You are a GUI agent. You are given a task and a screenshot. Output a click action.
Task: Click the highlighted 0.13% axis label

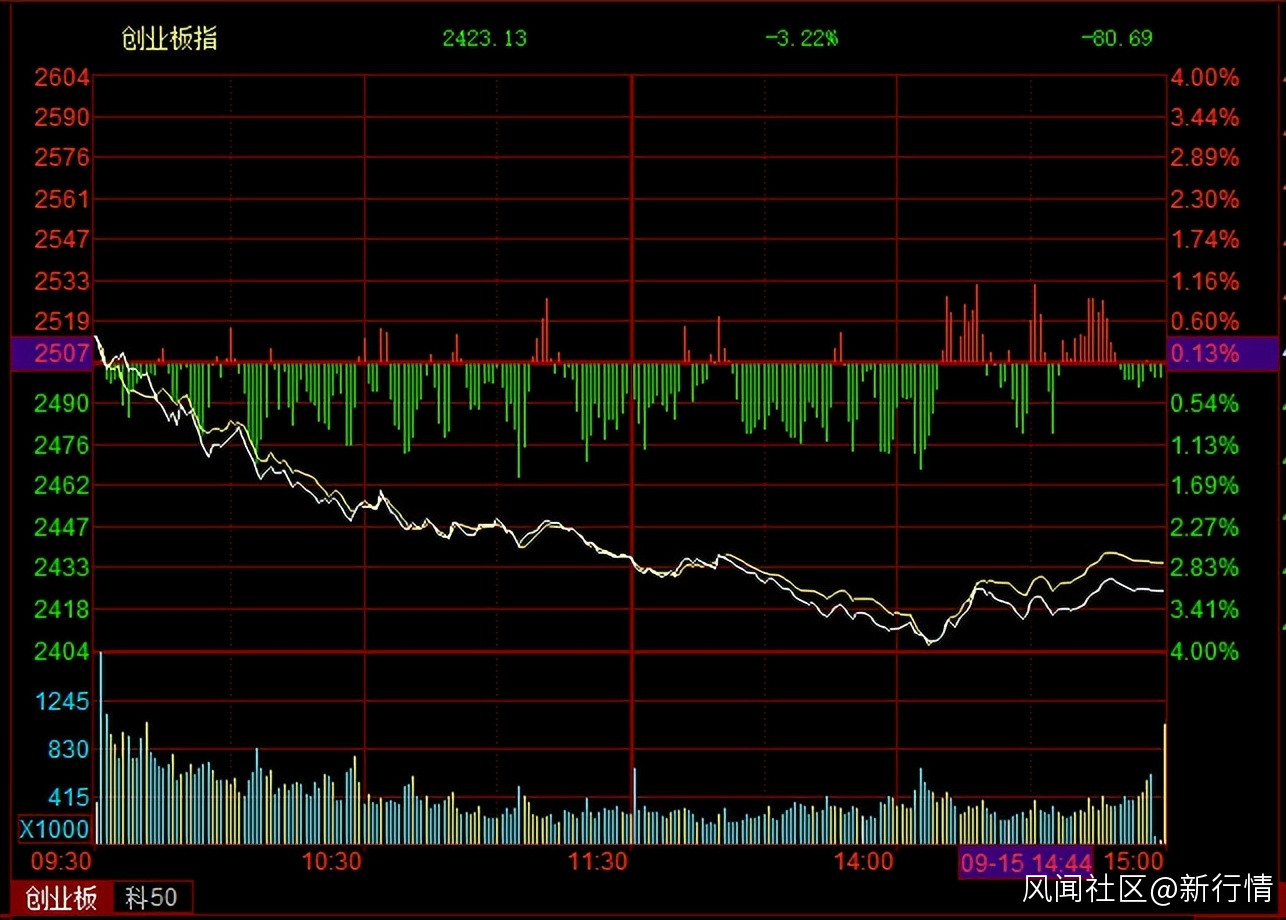point(1223,354)
